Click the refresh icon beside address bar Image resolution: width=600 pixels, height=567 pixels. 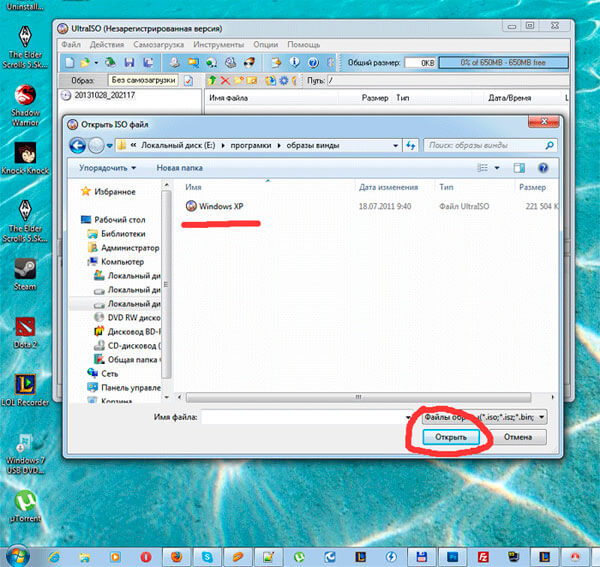click(x=411, y=146)
